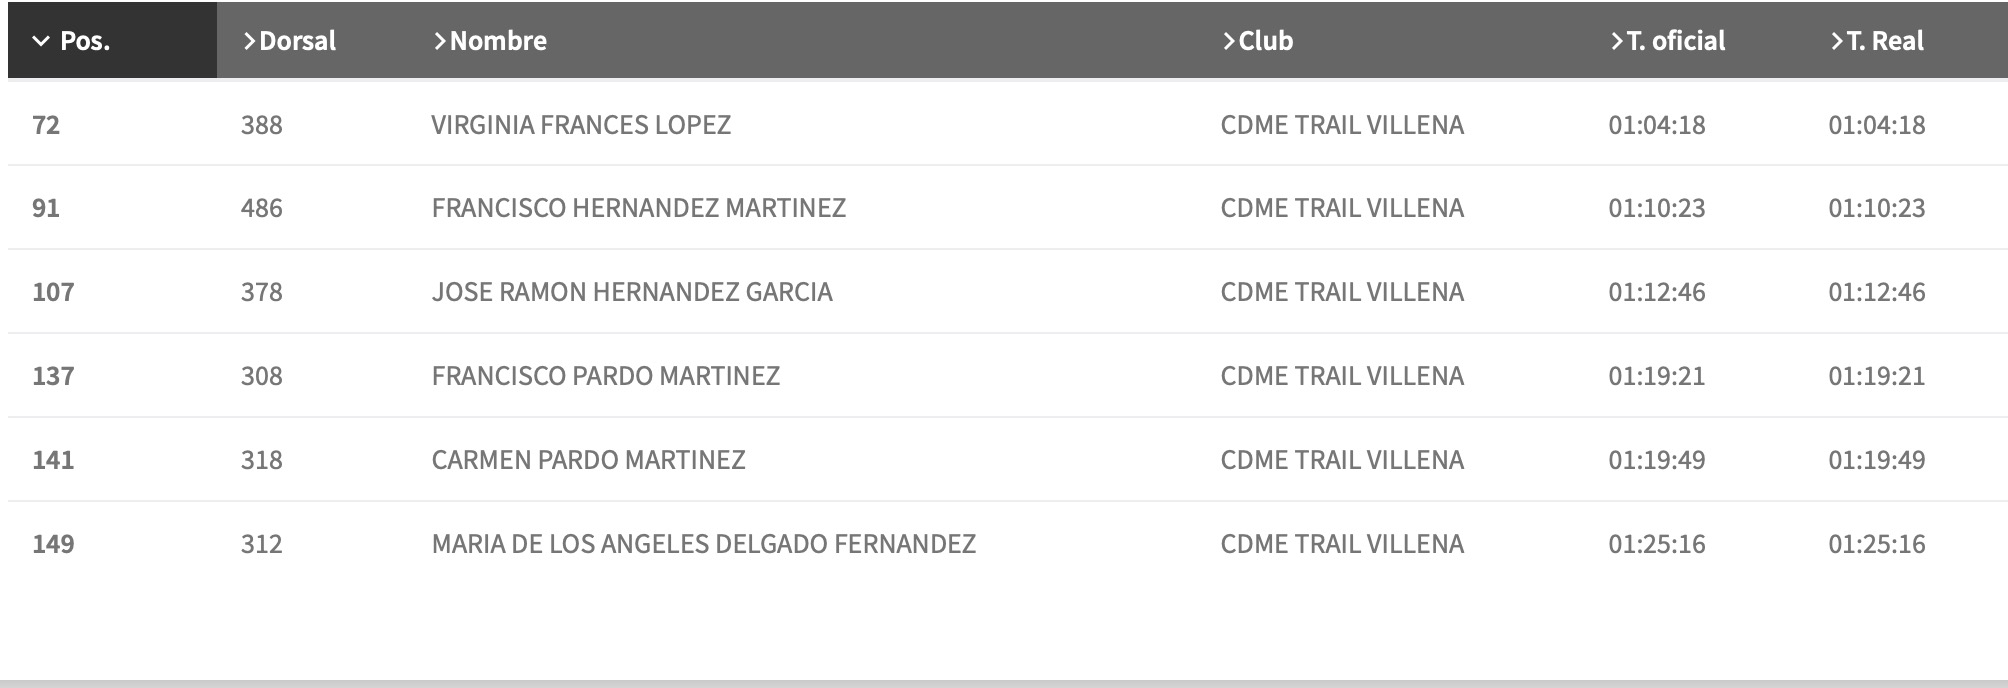Open runner Virginia Frances Lopez
Viewport: 2008px width, 688px height.
(581, 125)
